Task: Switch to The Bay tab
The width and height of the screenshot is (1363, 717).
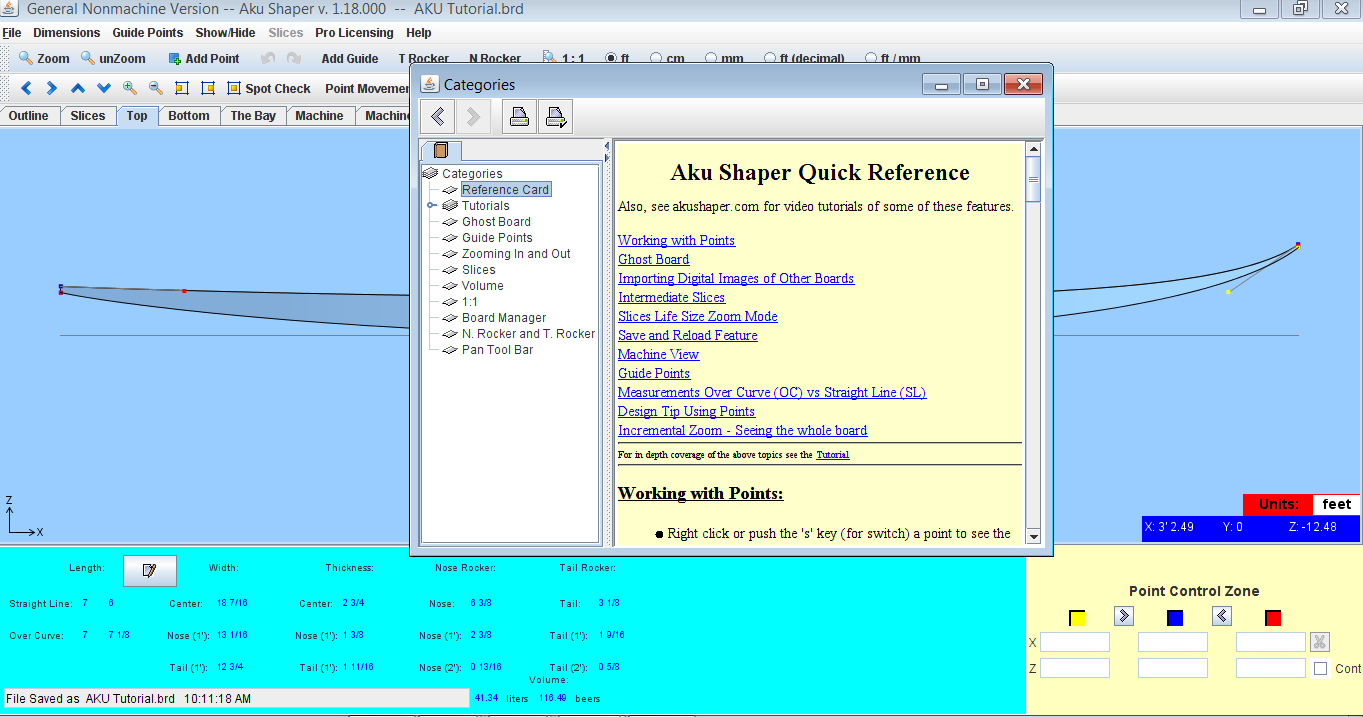Action: [x=253, y=116]
